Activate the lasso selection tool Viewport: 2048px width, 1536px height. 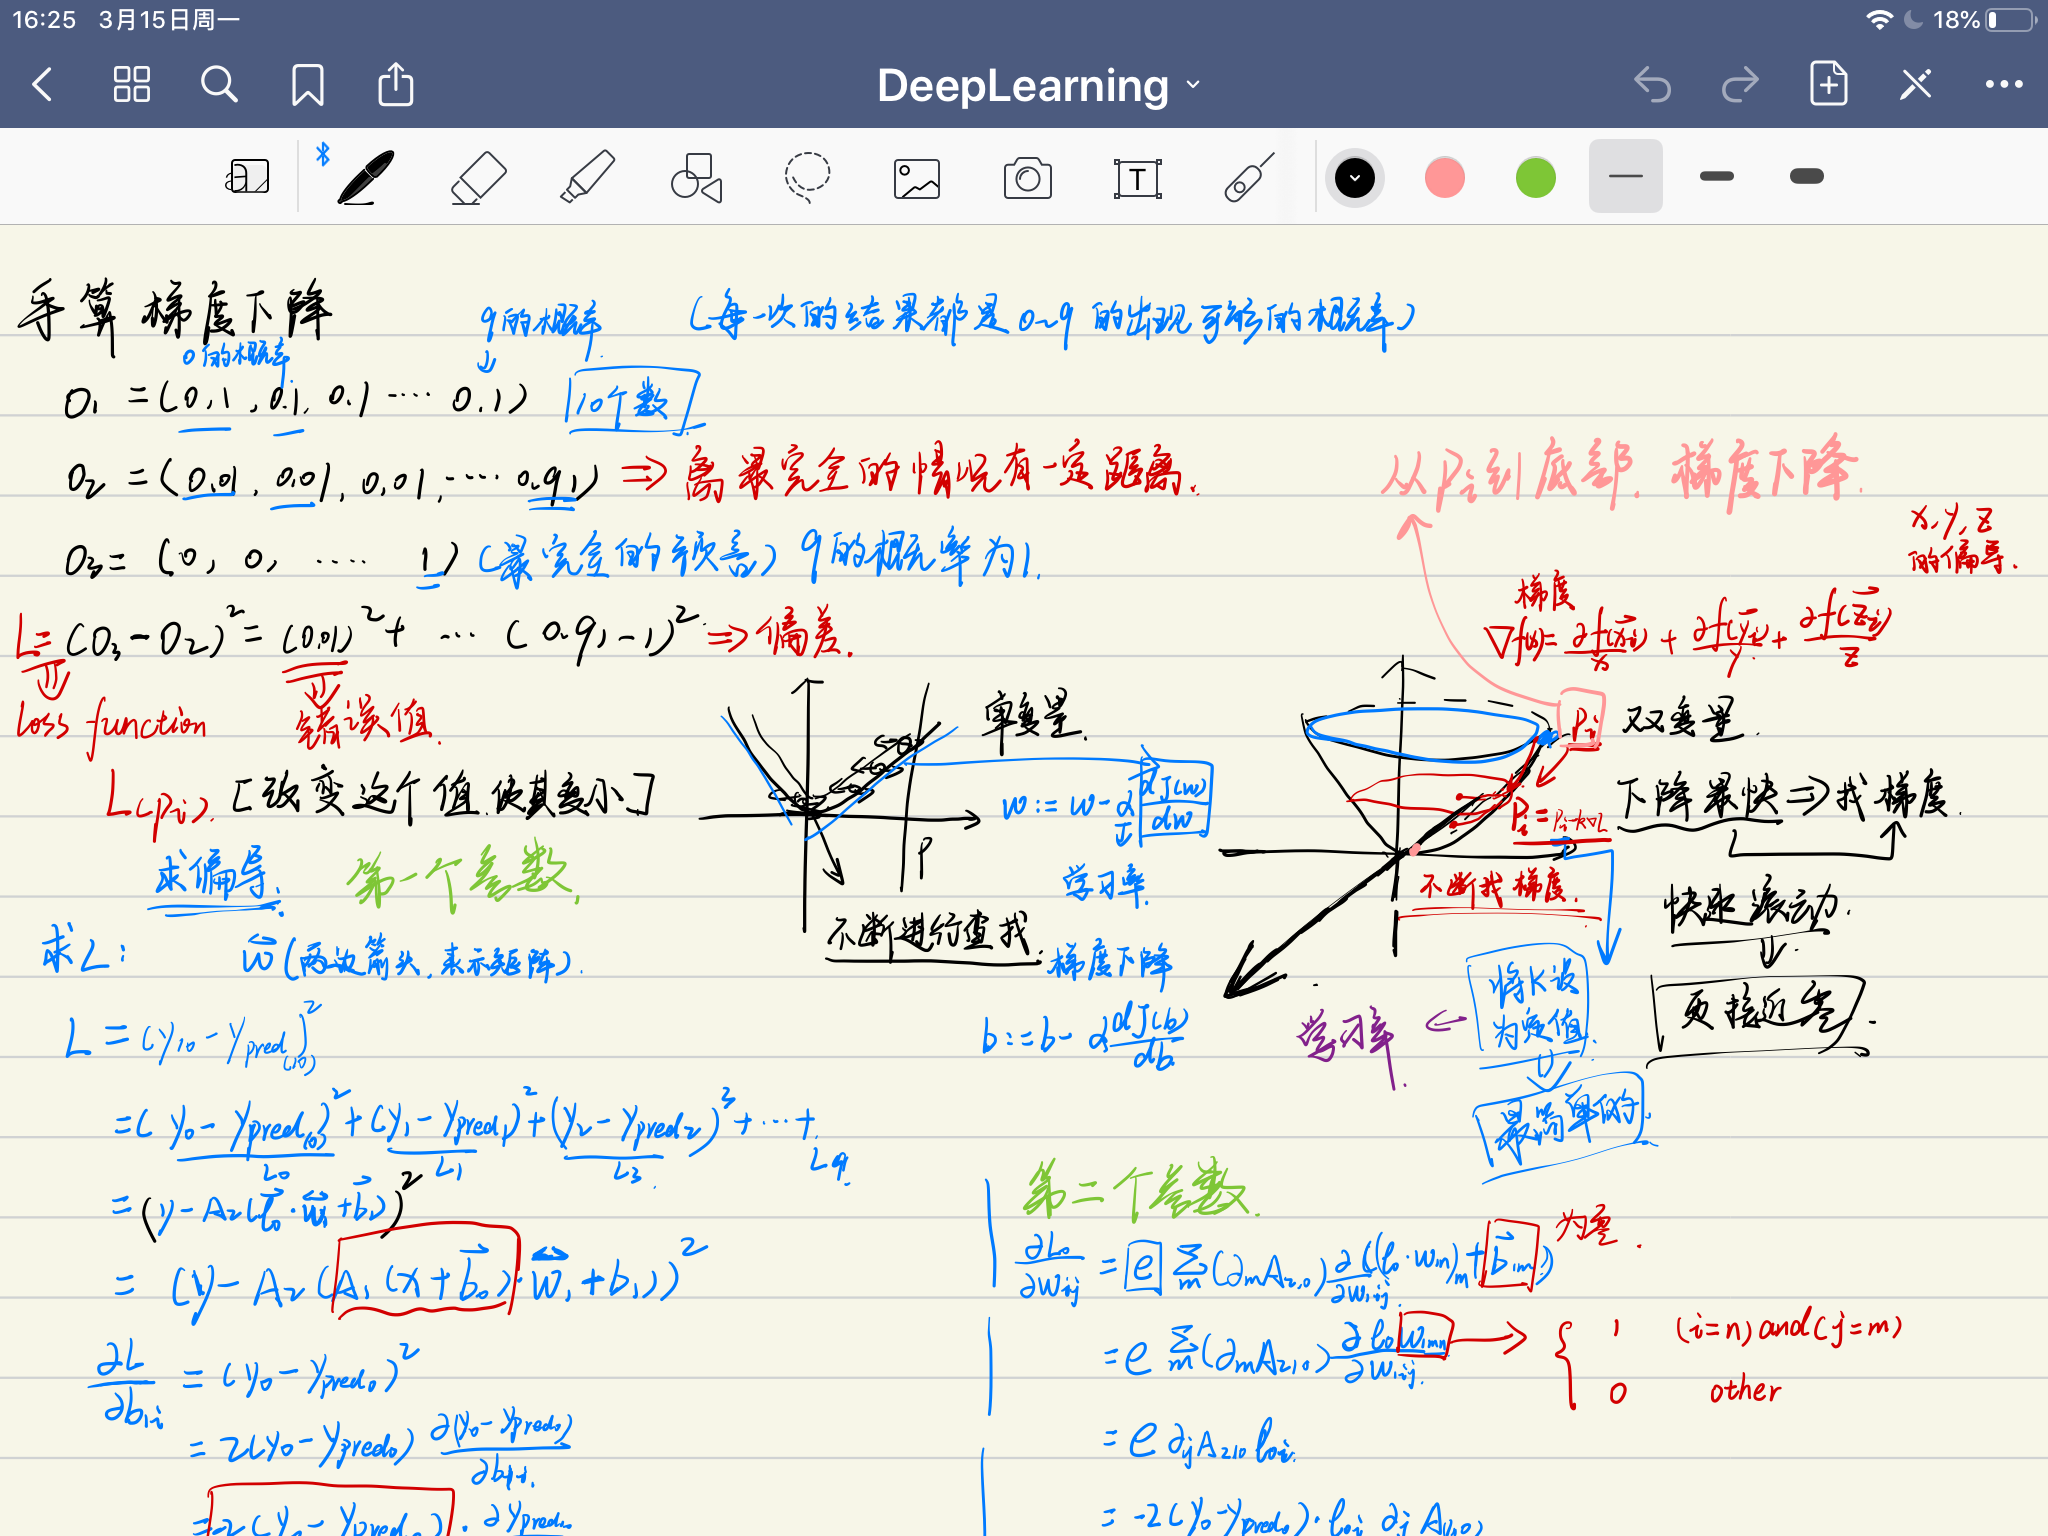807,178
